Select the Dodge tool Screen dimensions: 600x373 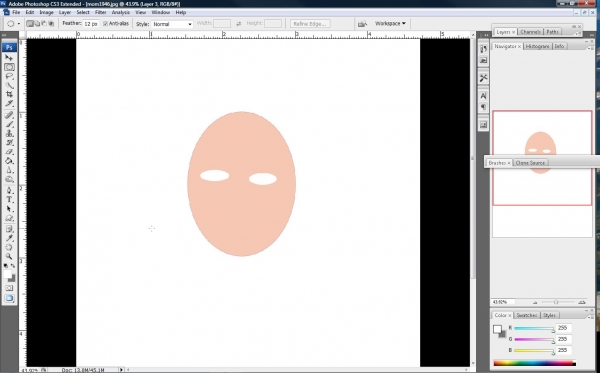9,179
